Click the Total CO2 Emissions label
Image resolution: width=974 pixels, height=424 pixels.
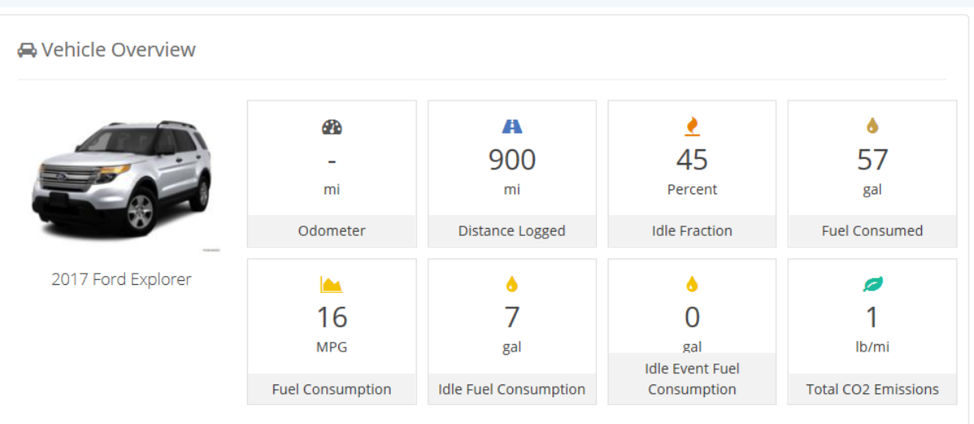tap(872, 389)
